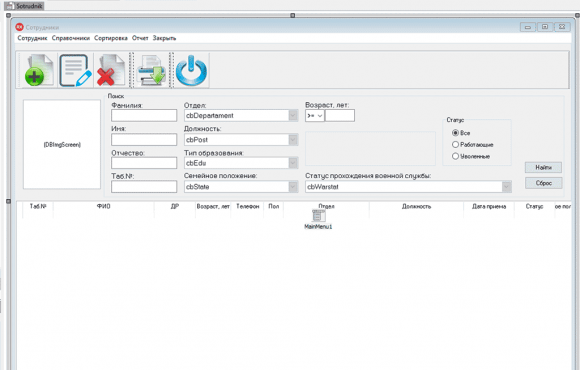Select the Уволенные radio button

(455, 156)
